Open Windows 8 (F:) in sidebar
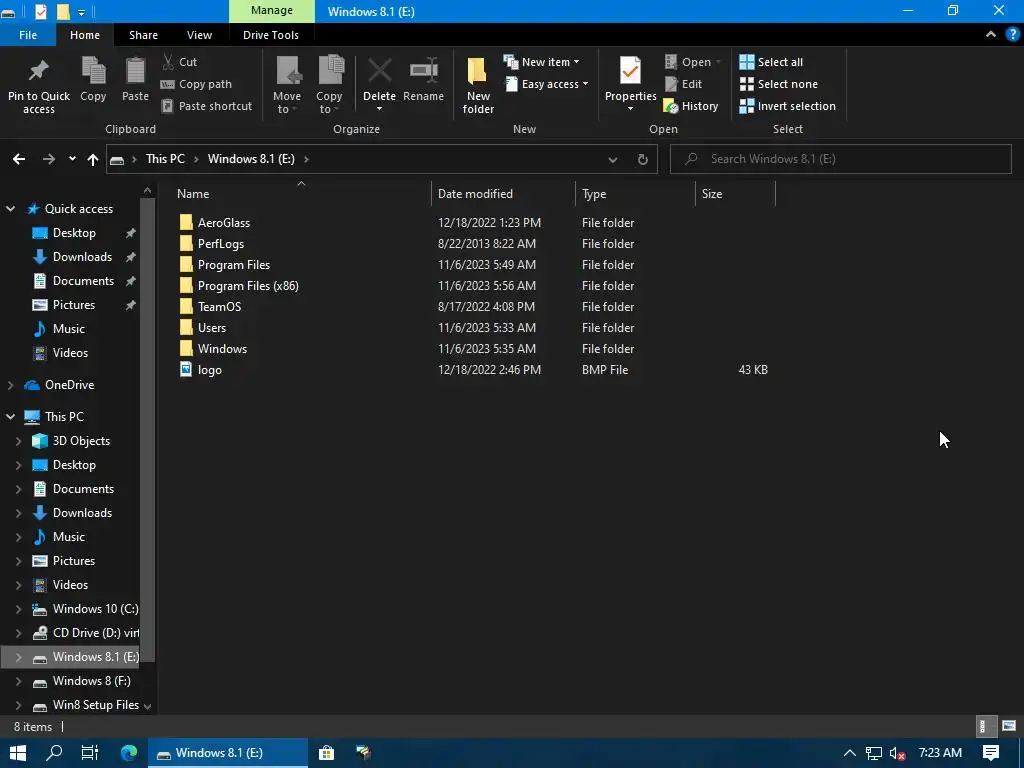Viewport: 1024px width, 768px height. click(91, 681)
